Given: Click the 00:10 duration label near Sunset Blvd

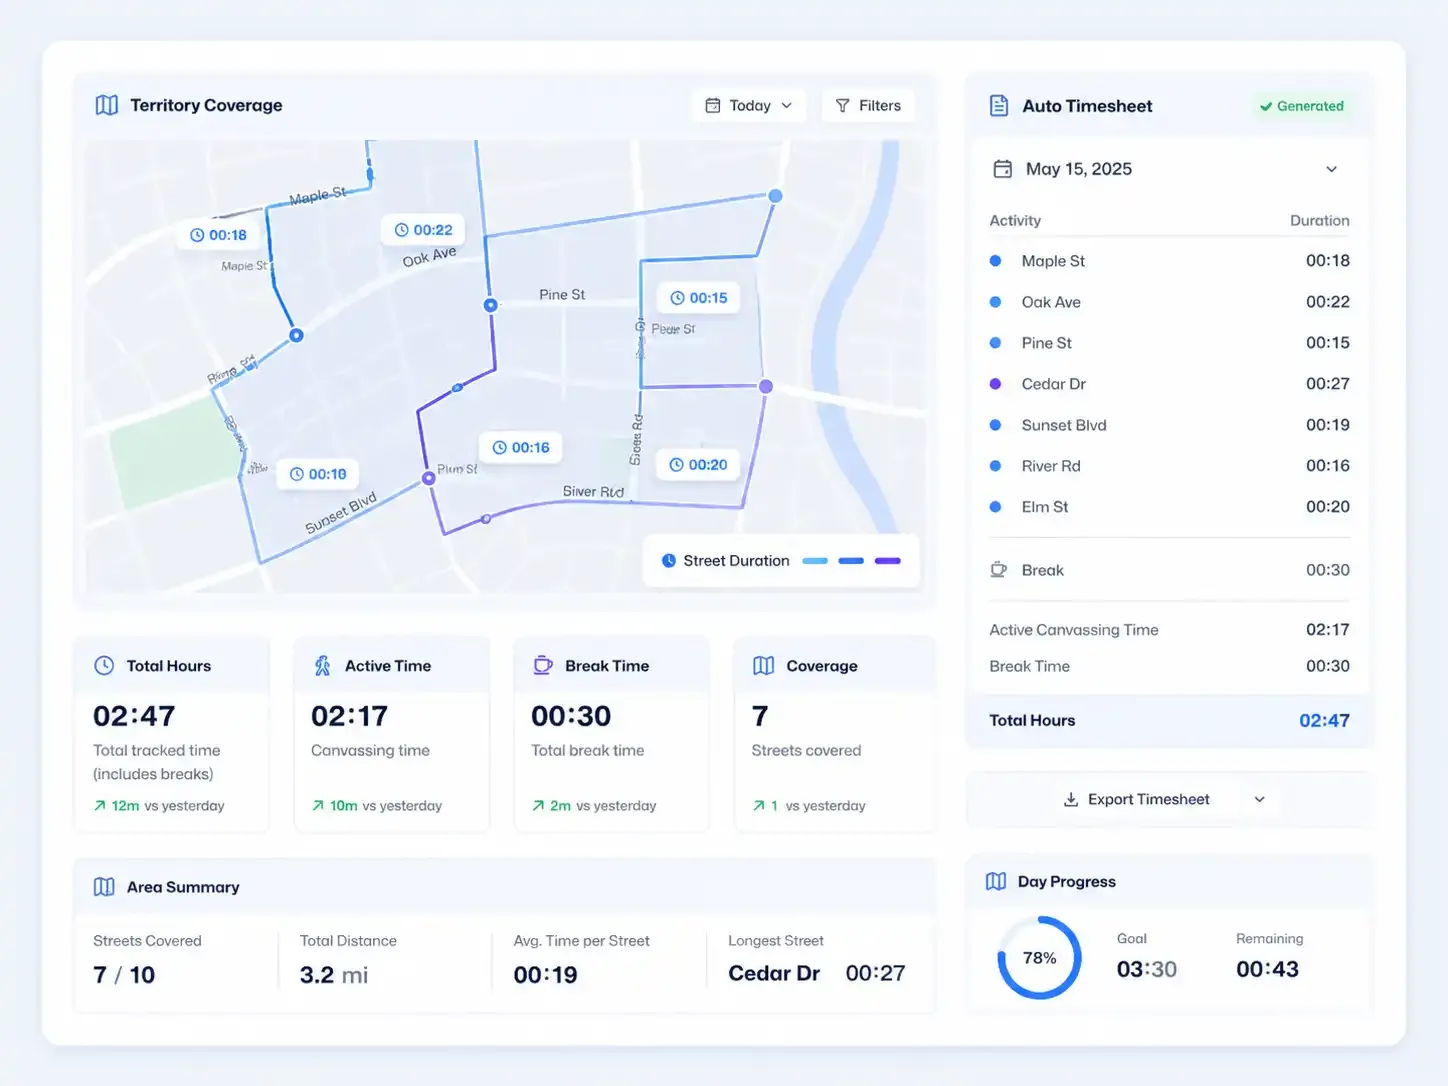Looking at the screenshot, I should (318, 474).
